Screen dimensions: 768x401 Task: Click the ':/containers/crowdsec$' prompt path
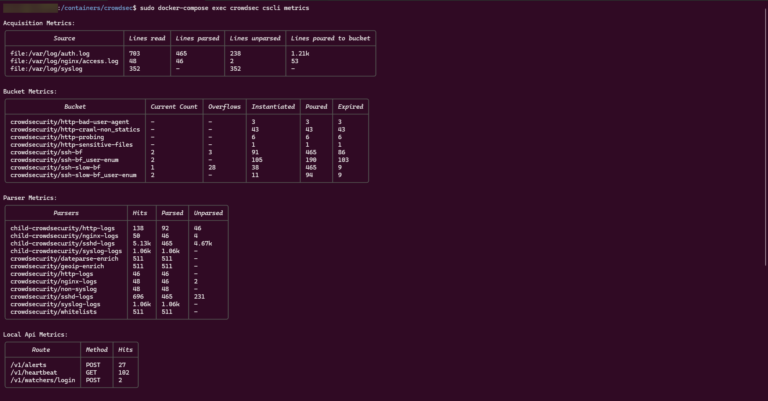click(x=97, y=8)
